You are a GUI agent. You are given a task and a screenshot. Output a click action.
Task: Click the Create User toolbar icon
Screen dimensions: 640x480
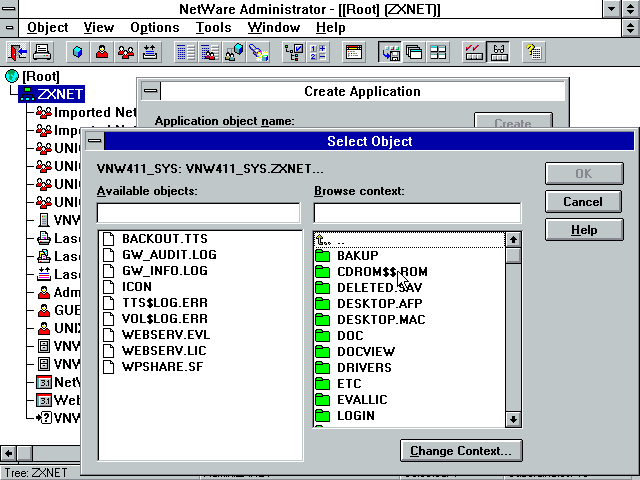pos(102,52)
